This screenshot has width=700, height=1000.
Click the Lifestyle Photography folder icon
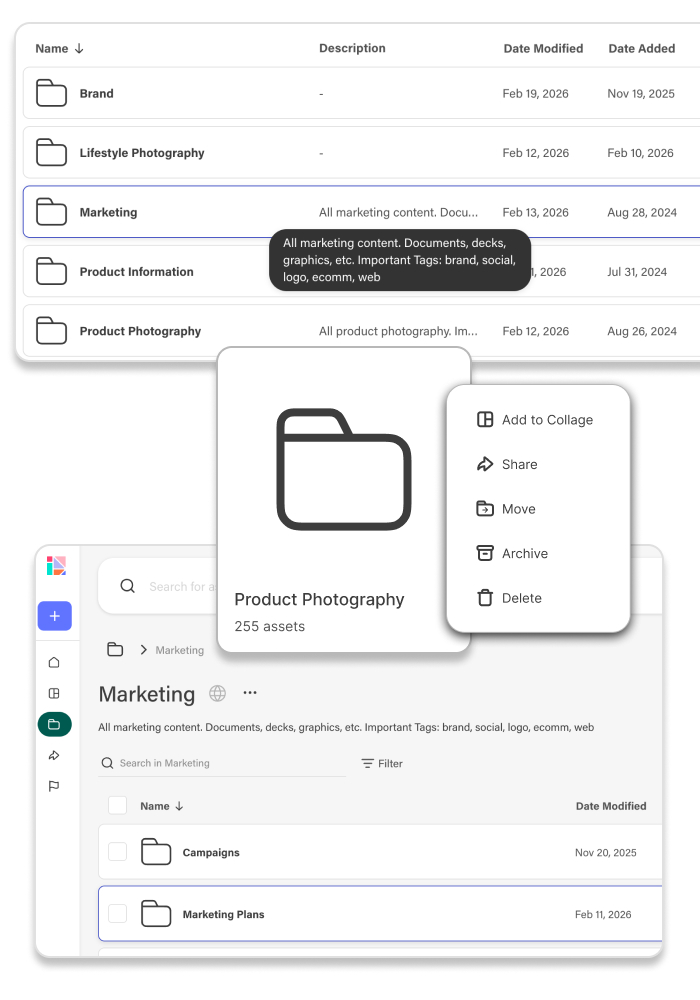(x=51, y=152)
